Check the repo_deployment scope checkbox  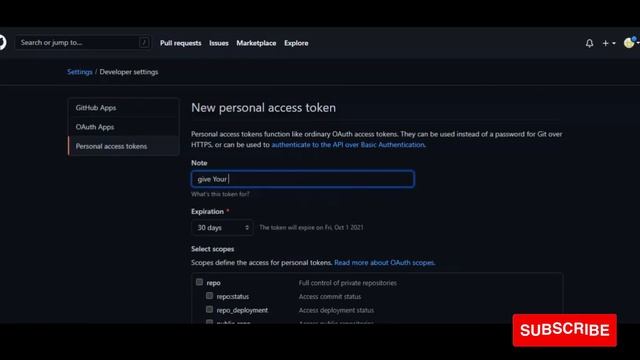click(209, 309)
